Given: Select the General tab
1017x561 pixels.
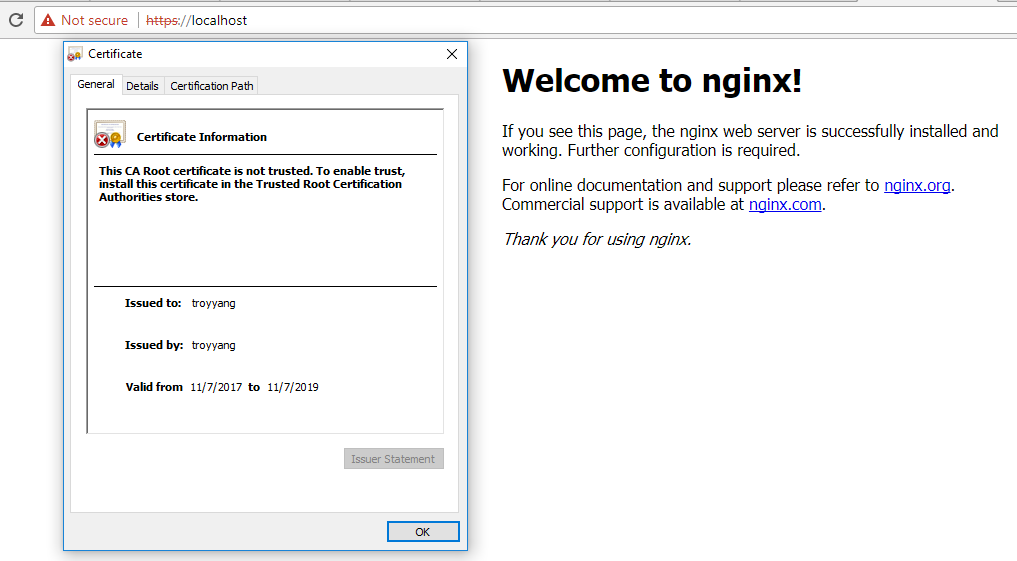Looking at the screenshot, I should pyautogui.click(x=96, y=85).
